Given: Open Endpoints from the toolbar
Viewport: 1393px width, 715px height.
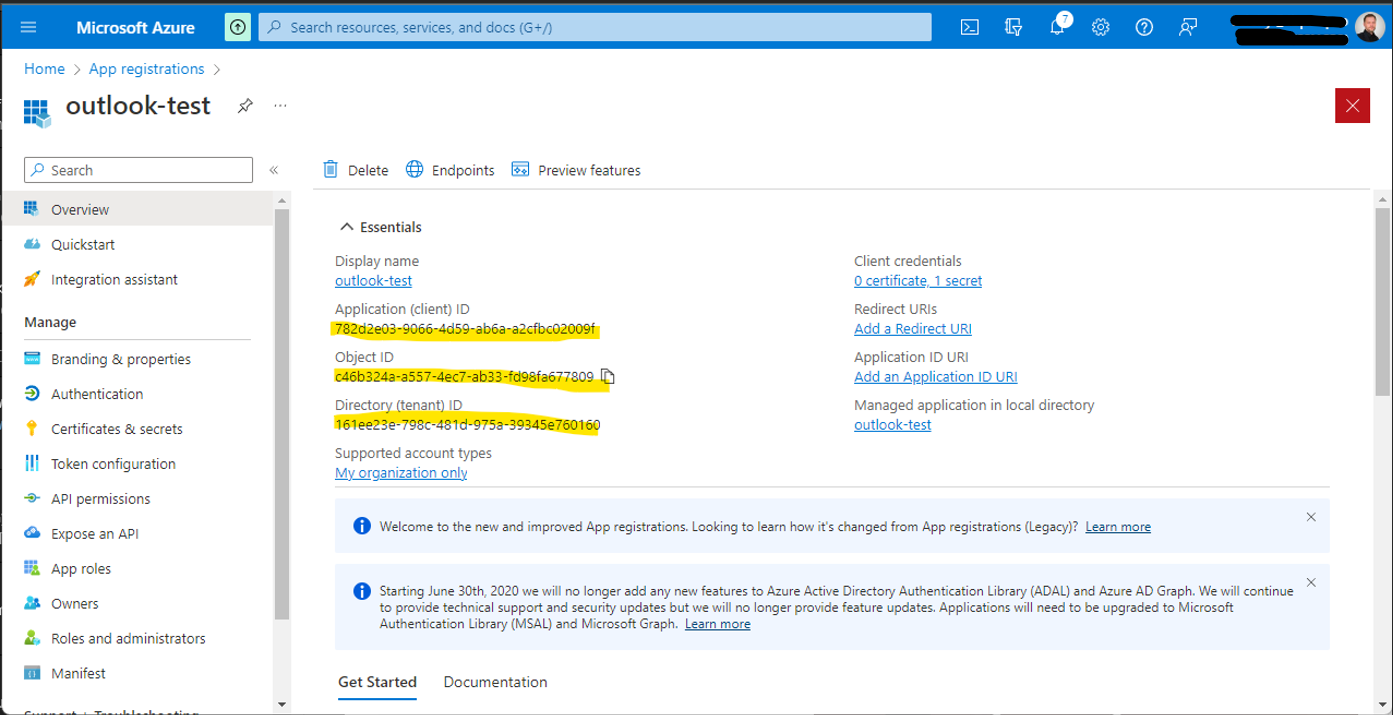Looking at the screenshot, I should pyautogui.click(x=450, y=170).
